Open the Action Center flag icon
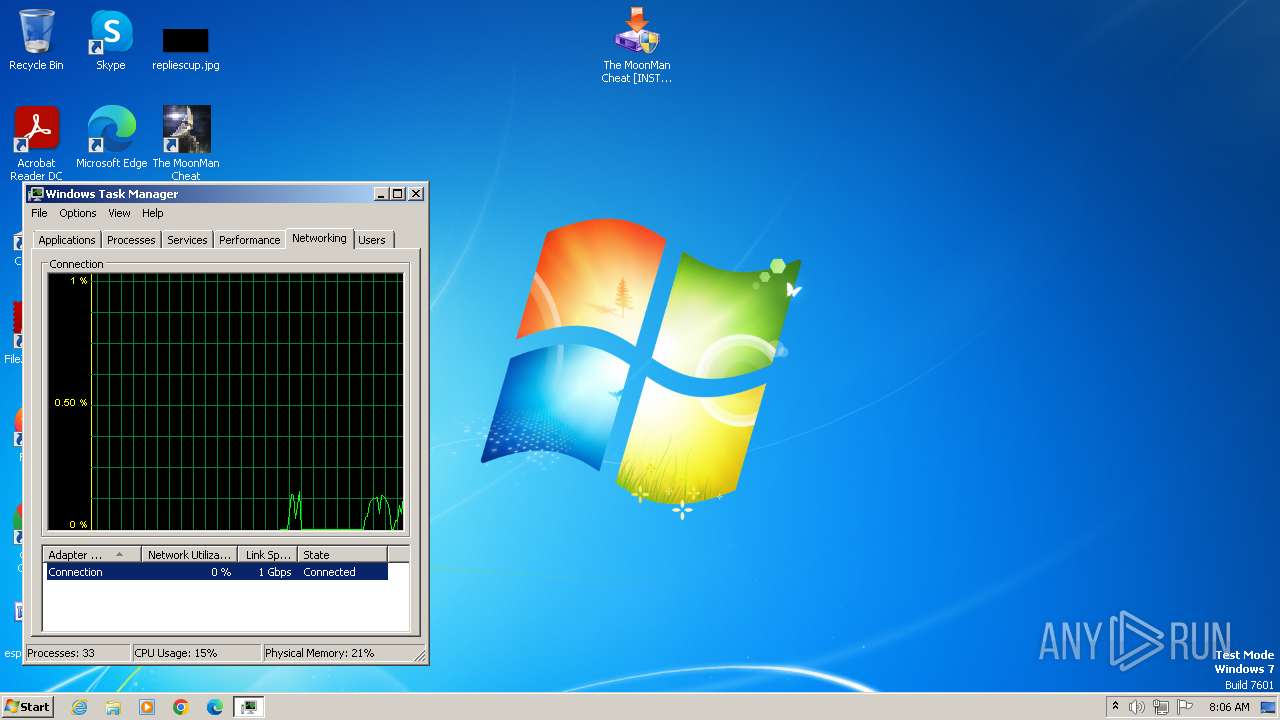1280x720 pixels. point(1185,707)
